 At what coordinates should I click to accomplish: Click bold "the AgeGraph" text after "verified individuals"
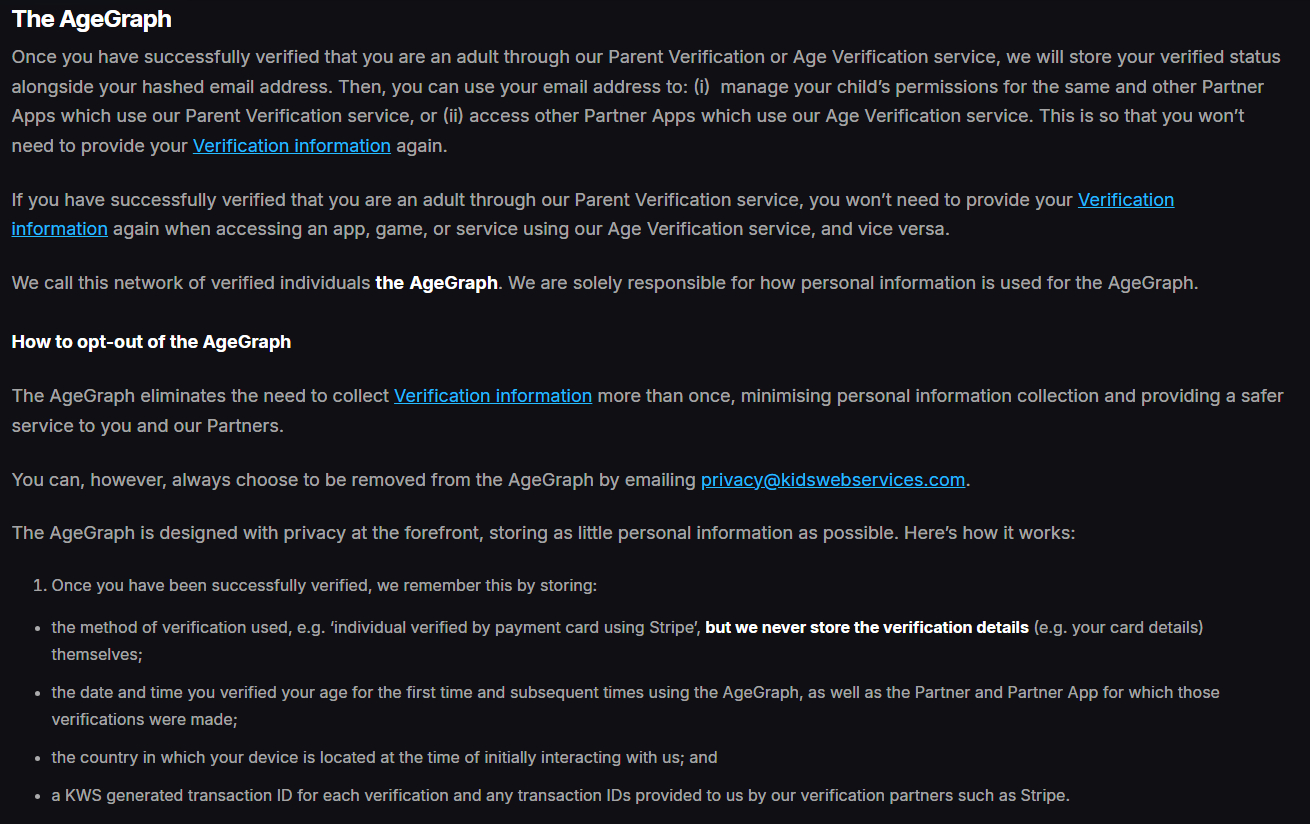(436, 283)
